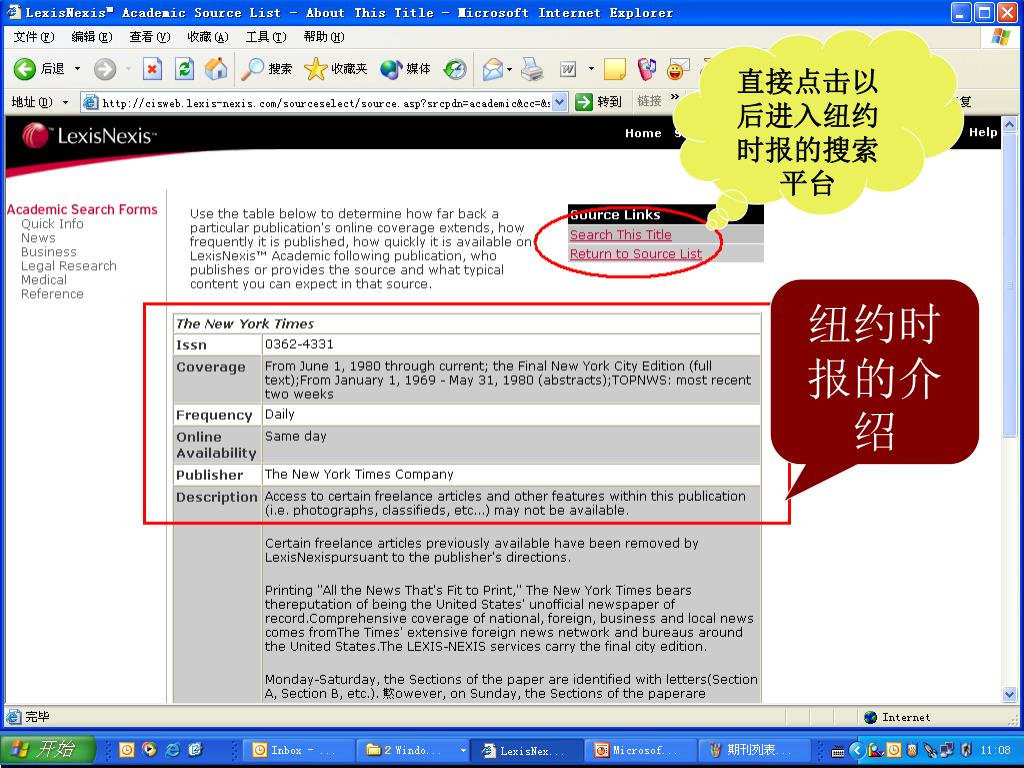Open the Medical search form

click(x=44, y=280)
